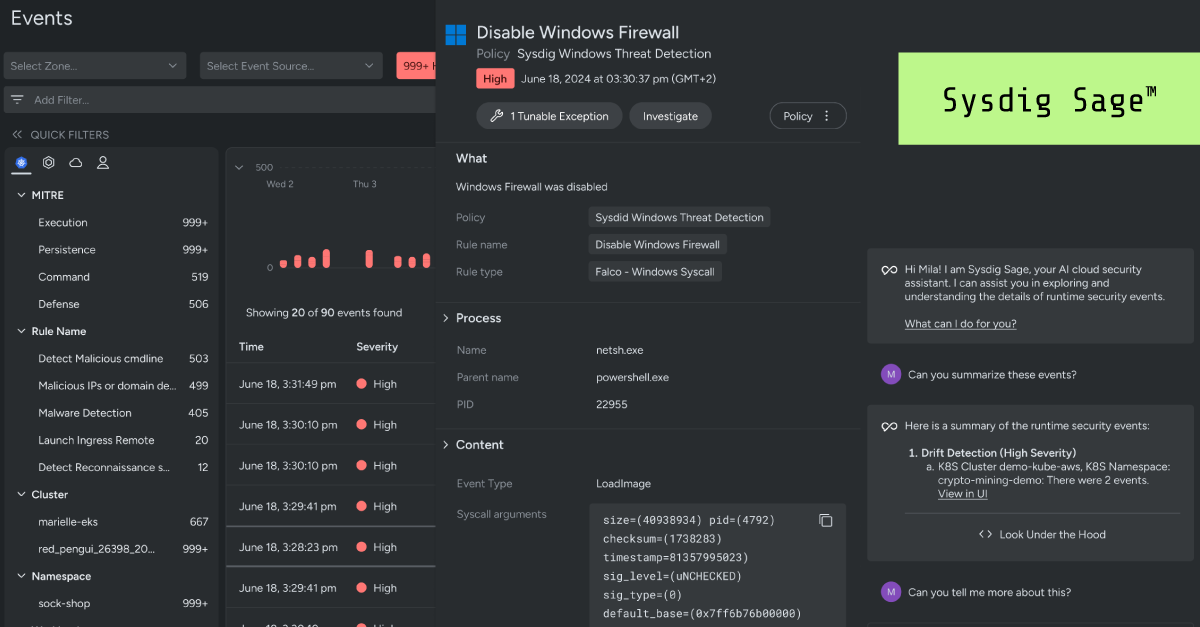The width and height of the screenshot is (1200, 627).
Task: Click the funnel icon in the Add Filter bar
Action: [16, 99]
